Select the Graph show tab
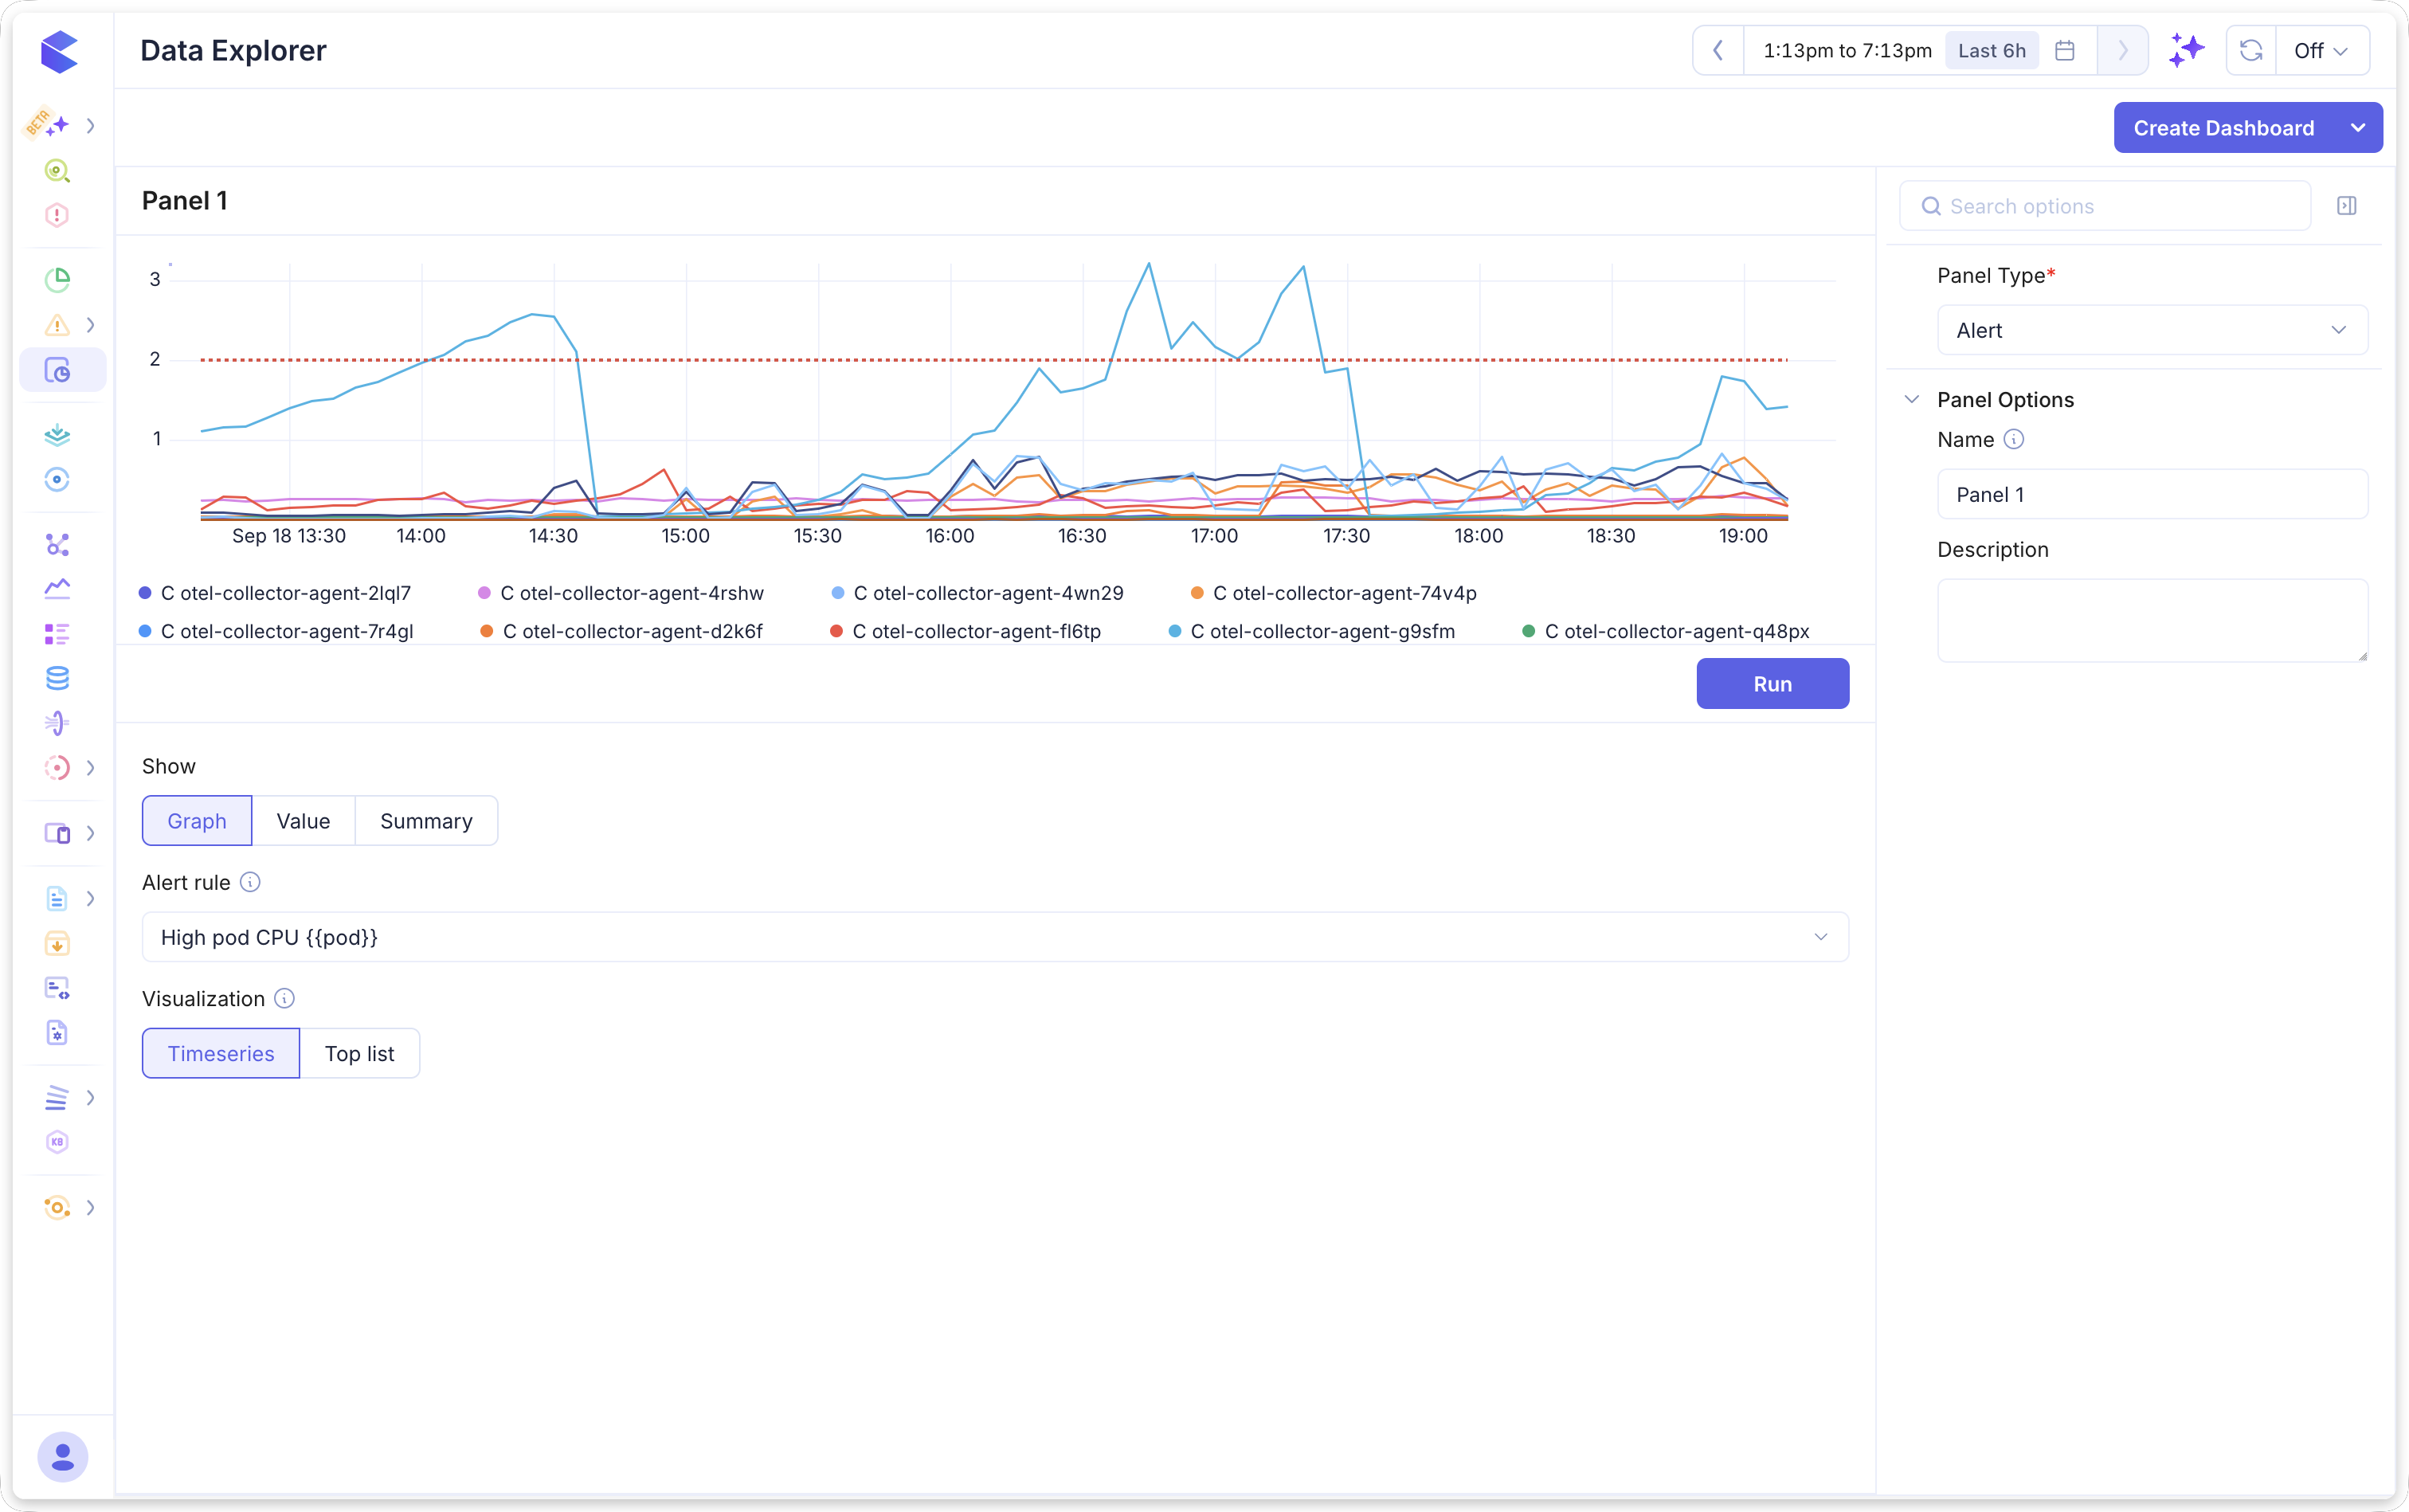The image size is (2409, 1512). click(x=197, y=821)
